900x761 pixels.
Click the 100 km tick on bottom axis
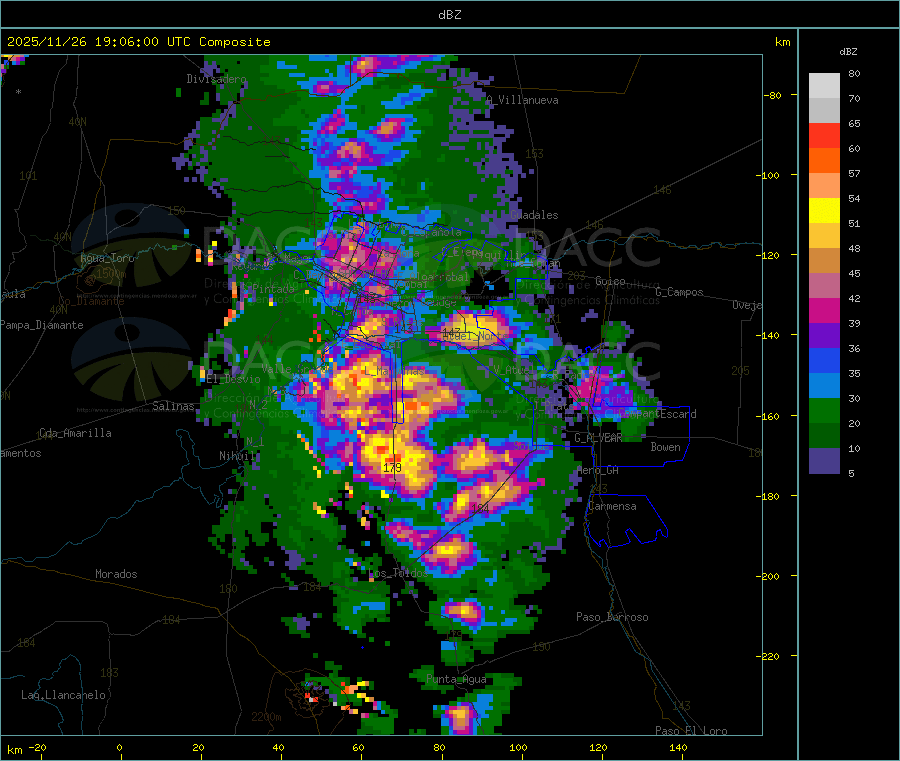point(518,747)
